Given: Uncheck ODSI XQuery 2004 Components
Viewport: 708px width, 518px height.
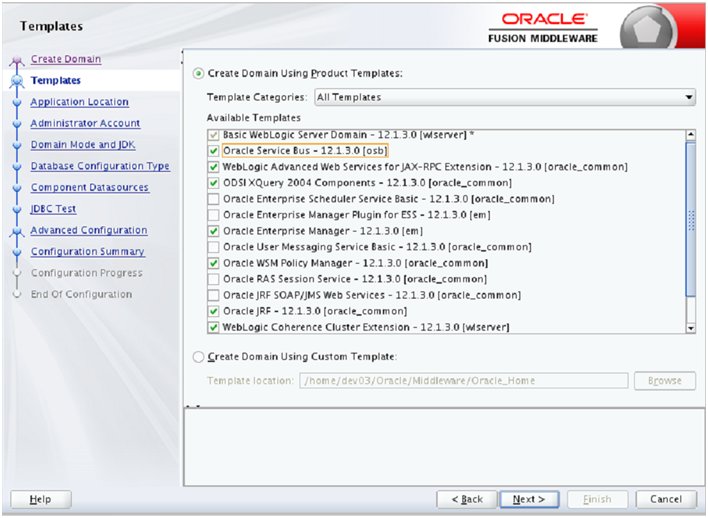Looking at the screenshot, I should pos(213,183).
